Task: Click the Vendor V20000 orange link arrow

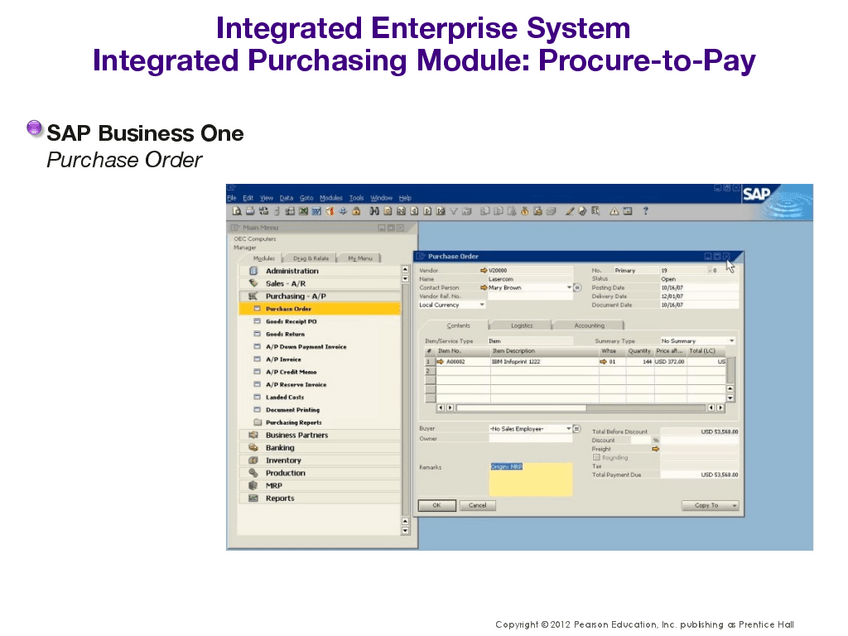Action: point(483,270)
